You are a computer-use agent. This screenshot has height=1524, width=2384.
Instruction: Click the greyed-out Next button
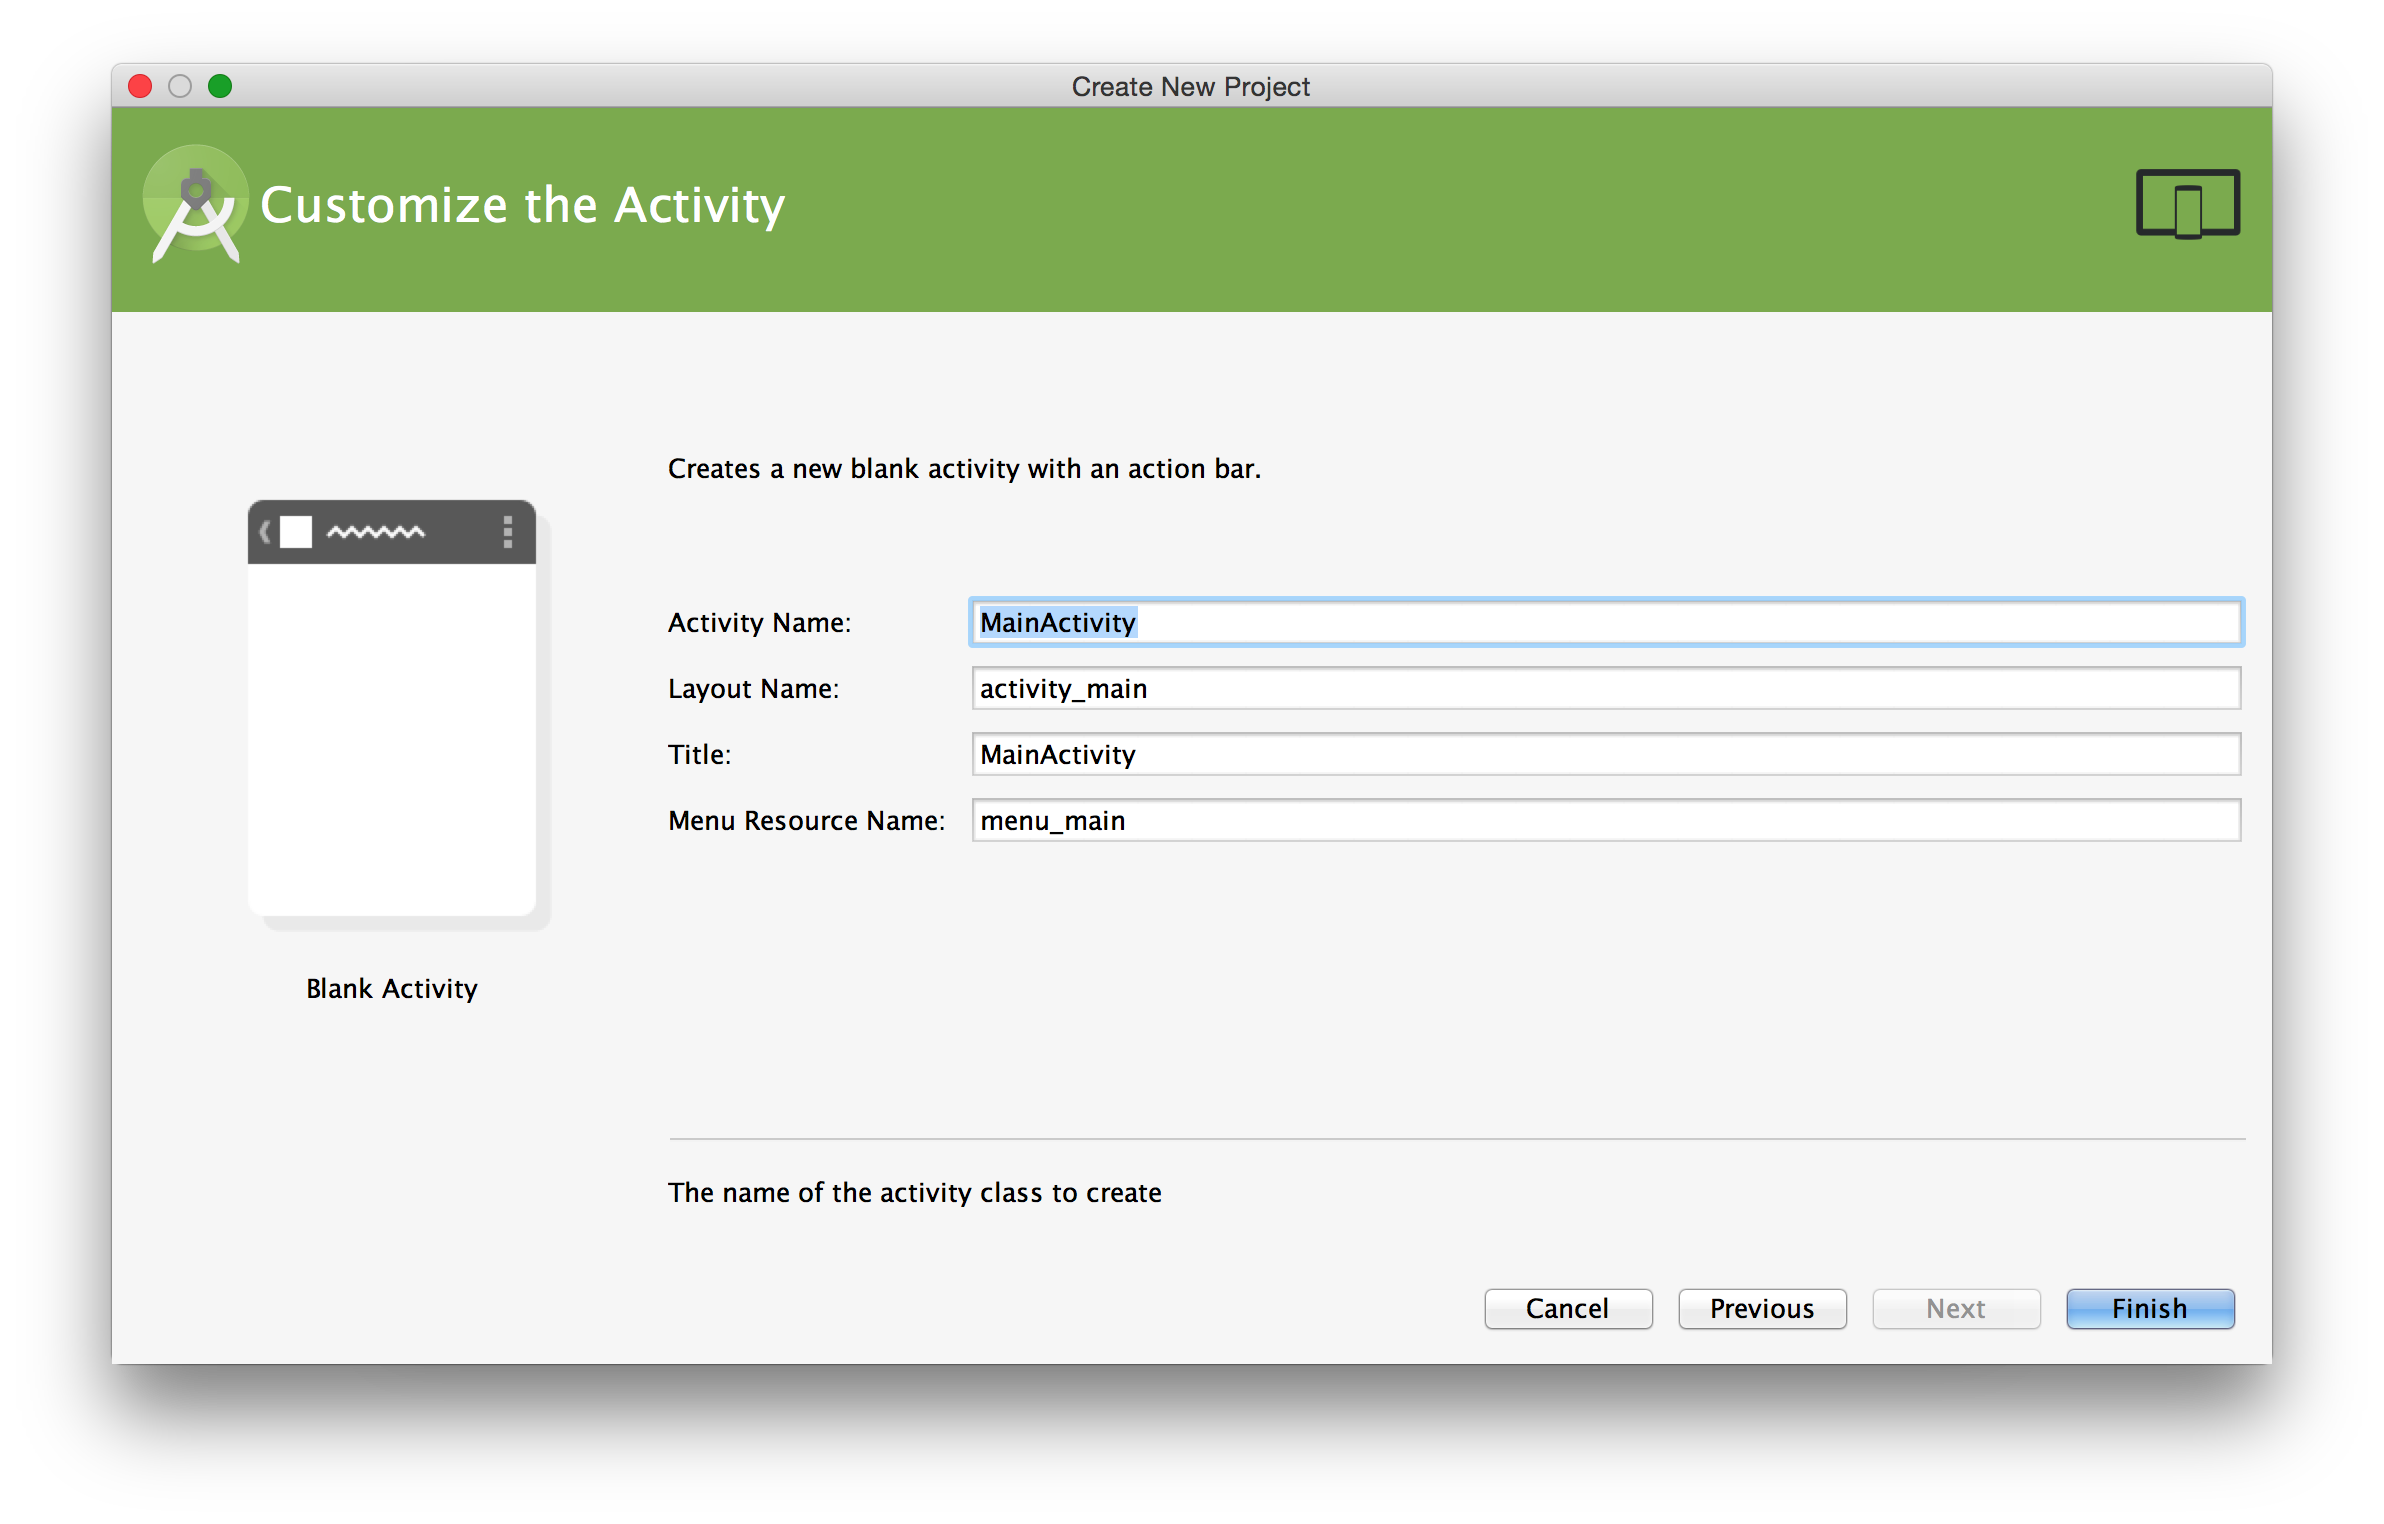[1957, 1309]
